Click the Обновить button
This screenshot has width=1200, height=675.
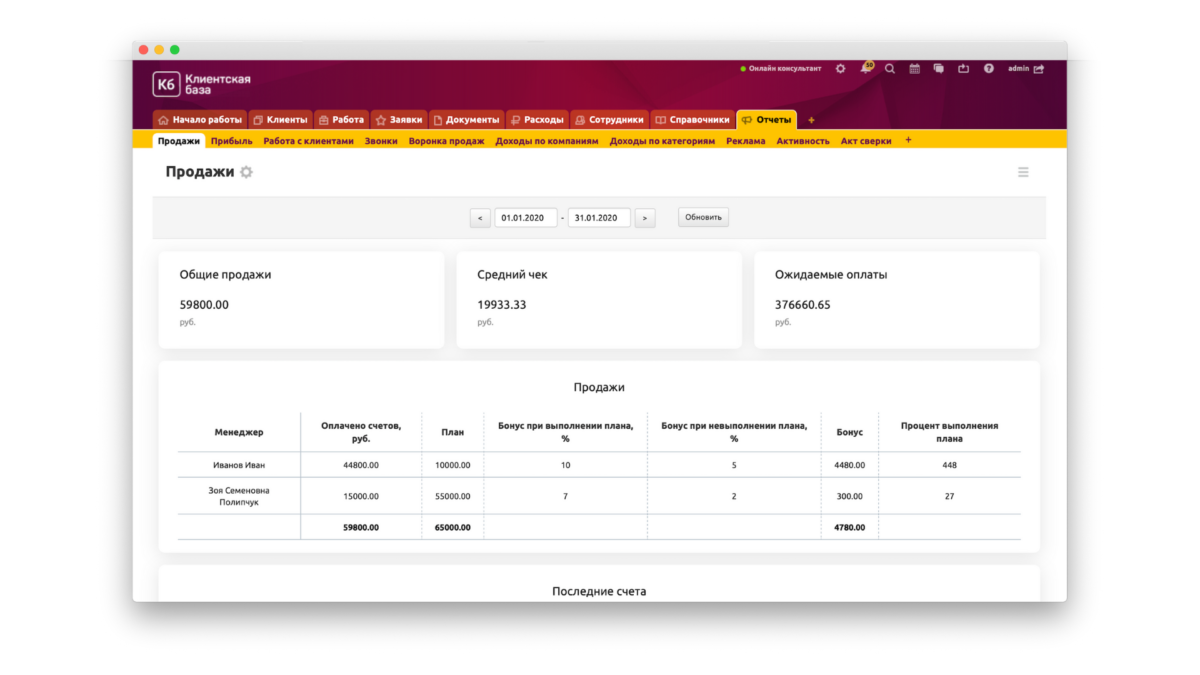pyautogui.click(x=703, y=217)
